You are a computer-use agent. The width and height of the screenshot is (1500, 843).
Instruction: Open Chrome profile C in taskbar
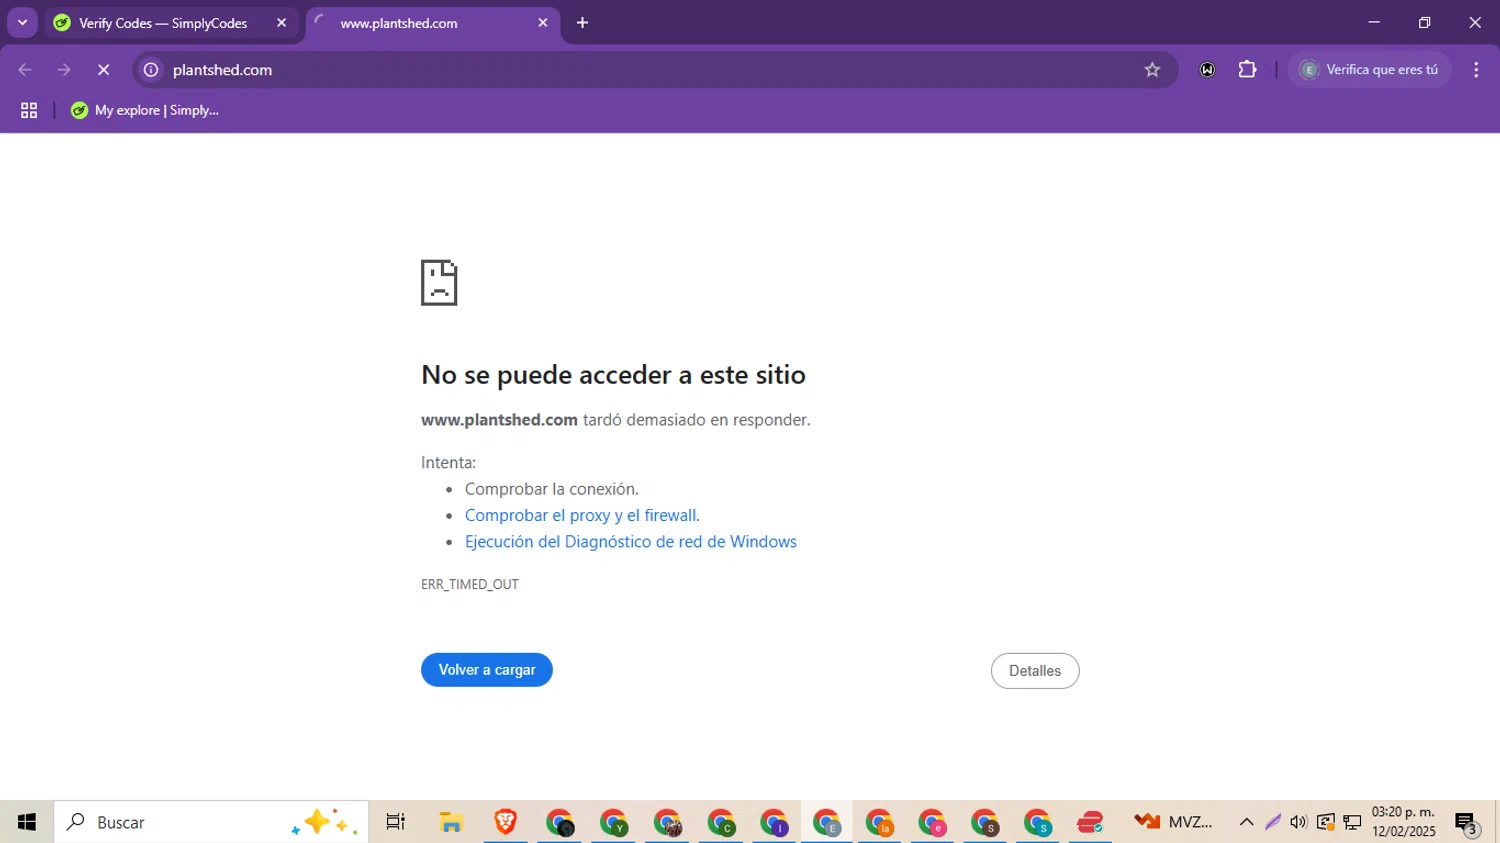(x=721, y=823)
